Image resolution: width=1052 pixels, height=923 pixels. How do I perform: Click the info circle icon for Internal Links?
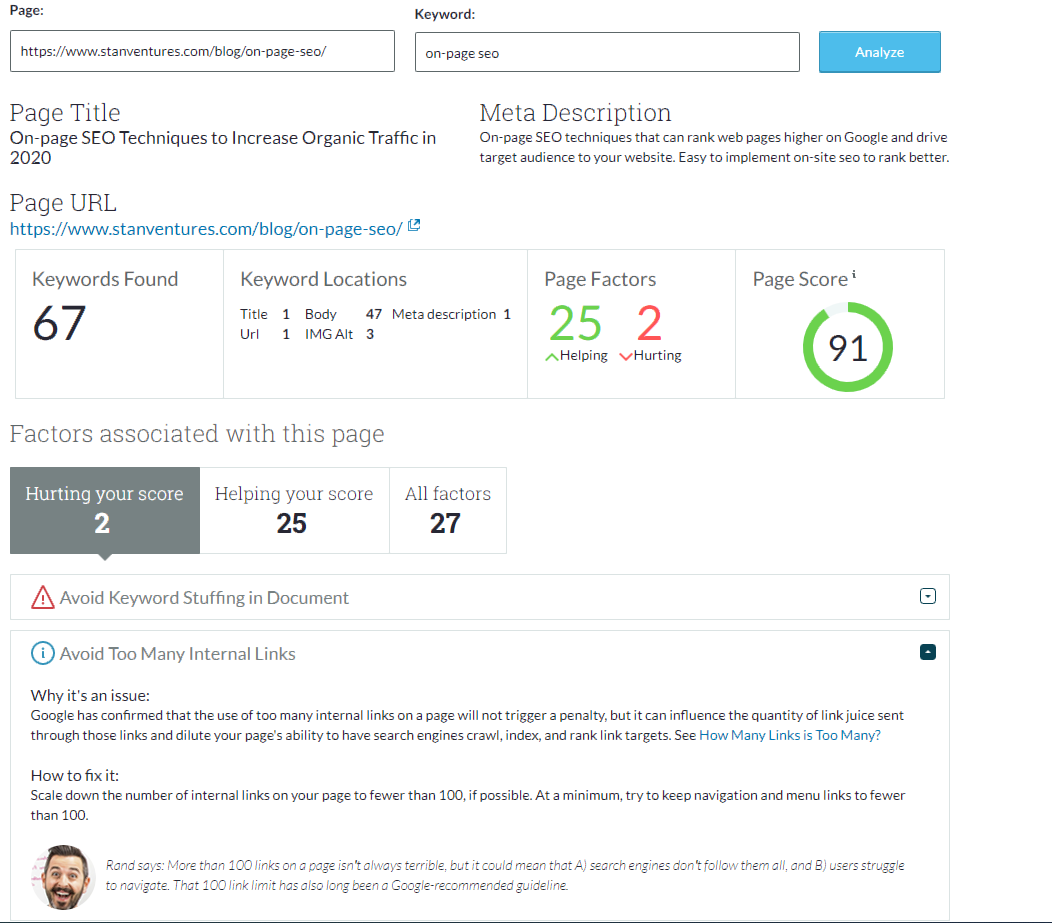tap(42, 654)
